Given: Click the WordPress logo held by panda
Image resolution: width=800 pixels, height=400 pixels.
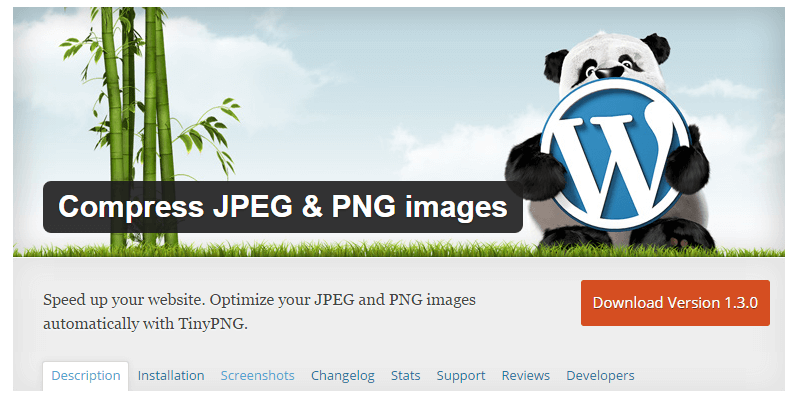Looking at the screenshot, I should (x=615, y=154).
